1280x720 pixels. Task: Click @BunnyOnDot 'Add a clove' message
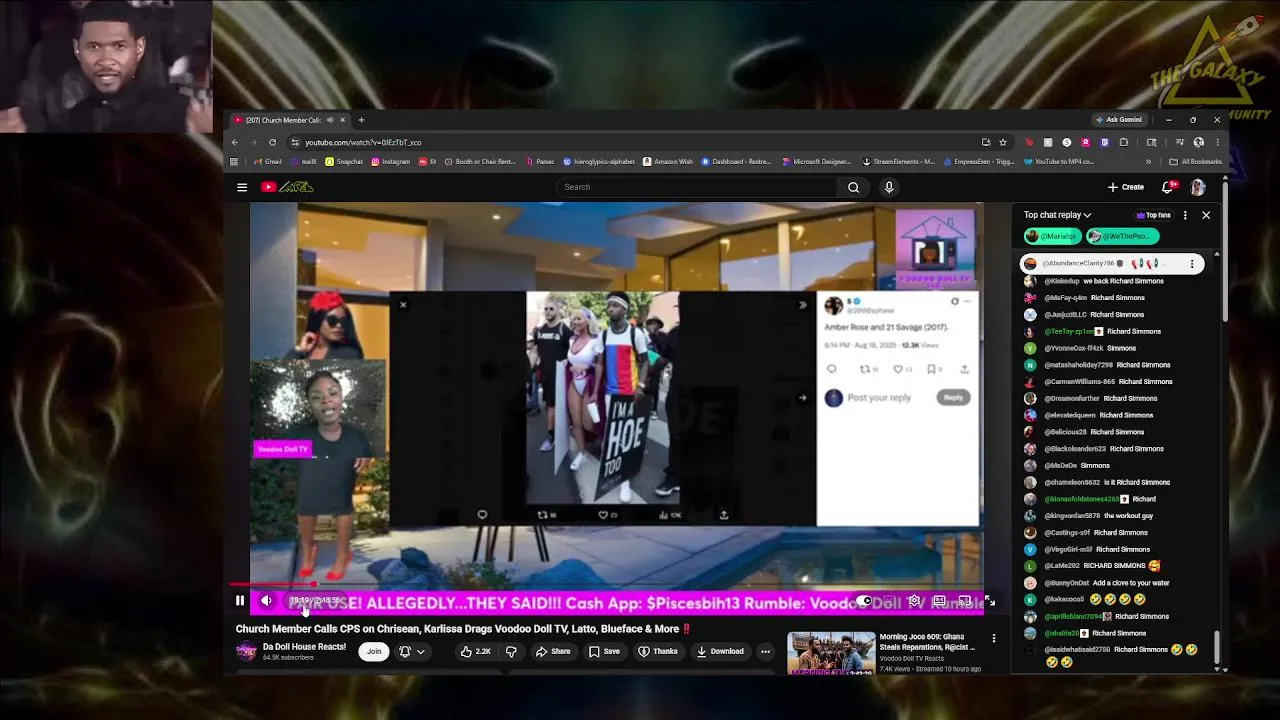(x=1097, y=583)
